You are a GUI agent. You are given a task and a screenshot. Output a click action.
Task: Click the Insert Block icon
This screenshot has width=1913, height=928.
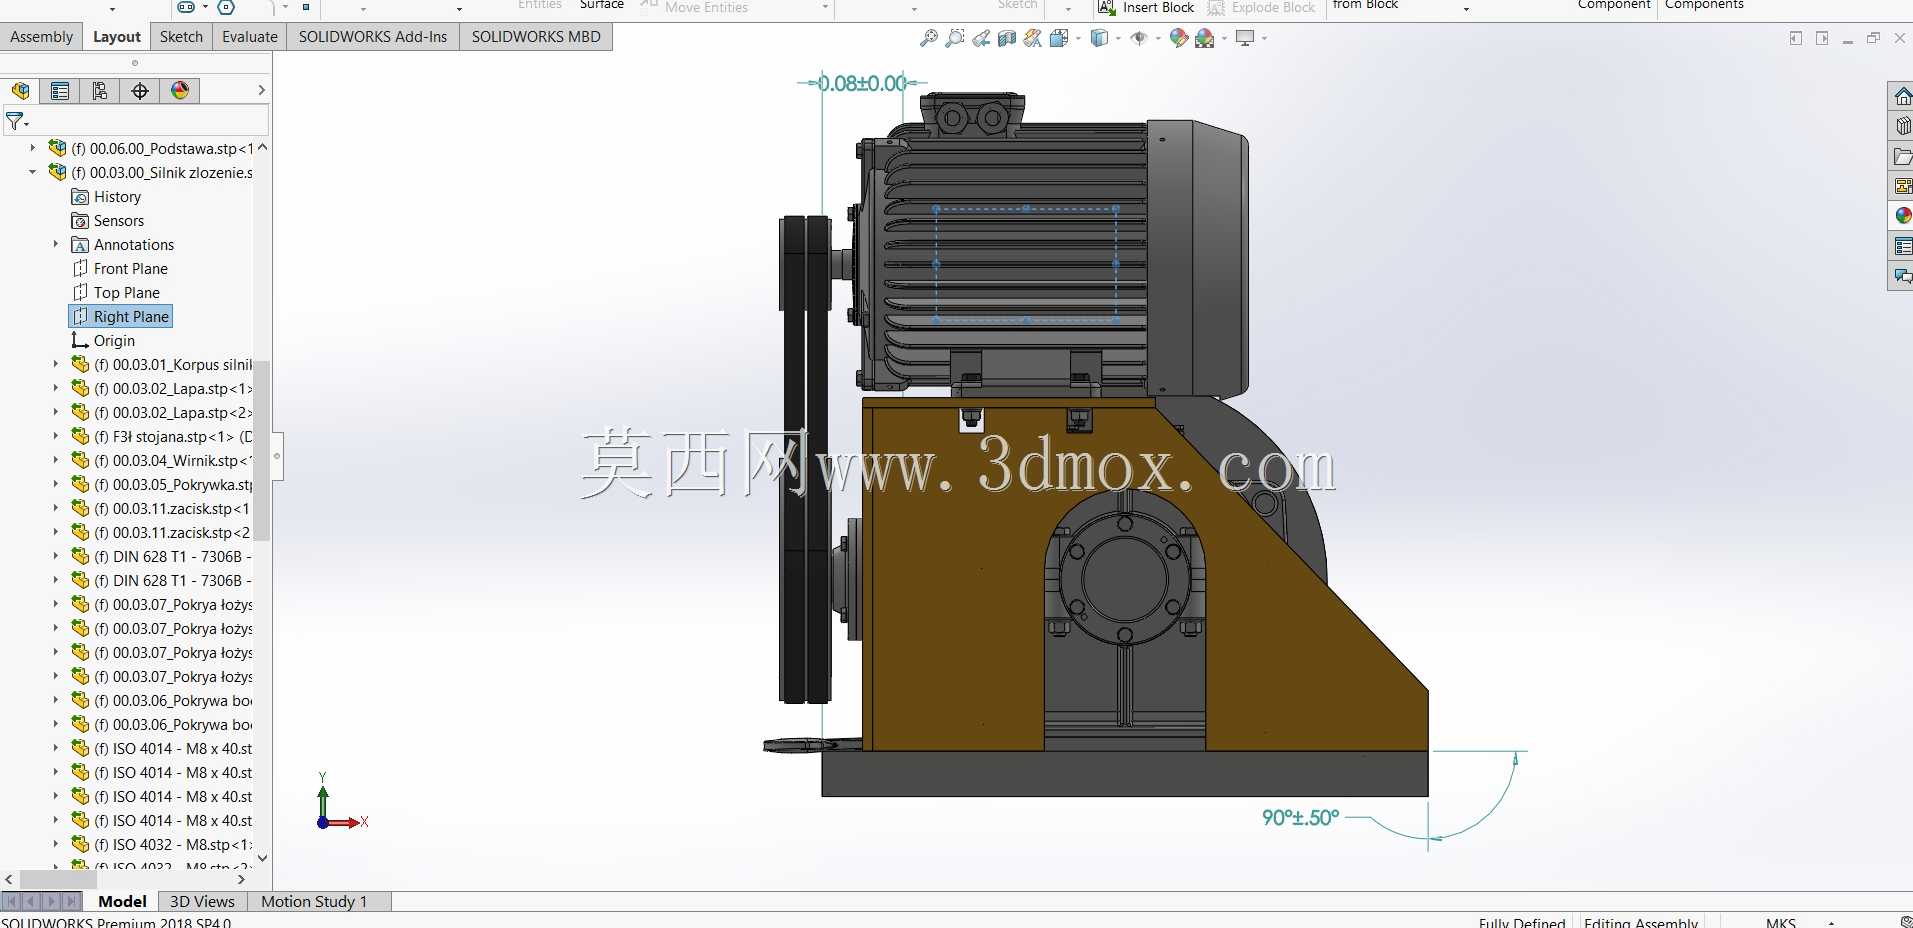(x=1106, y=7)
